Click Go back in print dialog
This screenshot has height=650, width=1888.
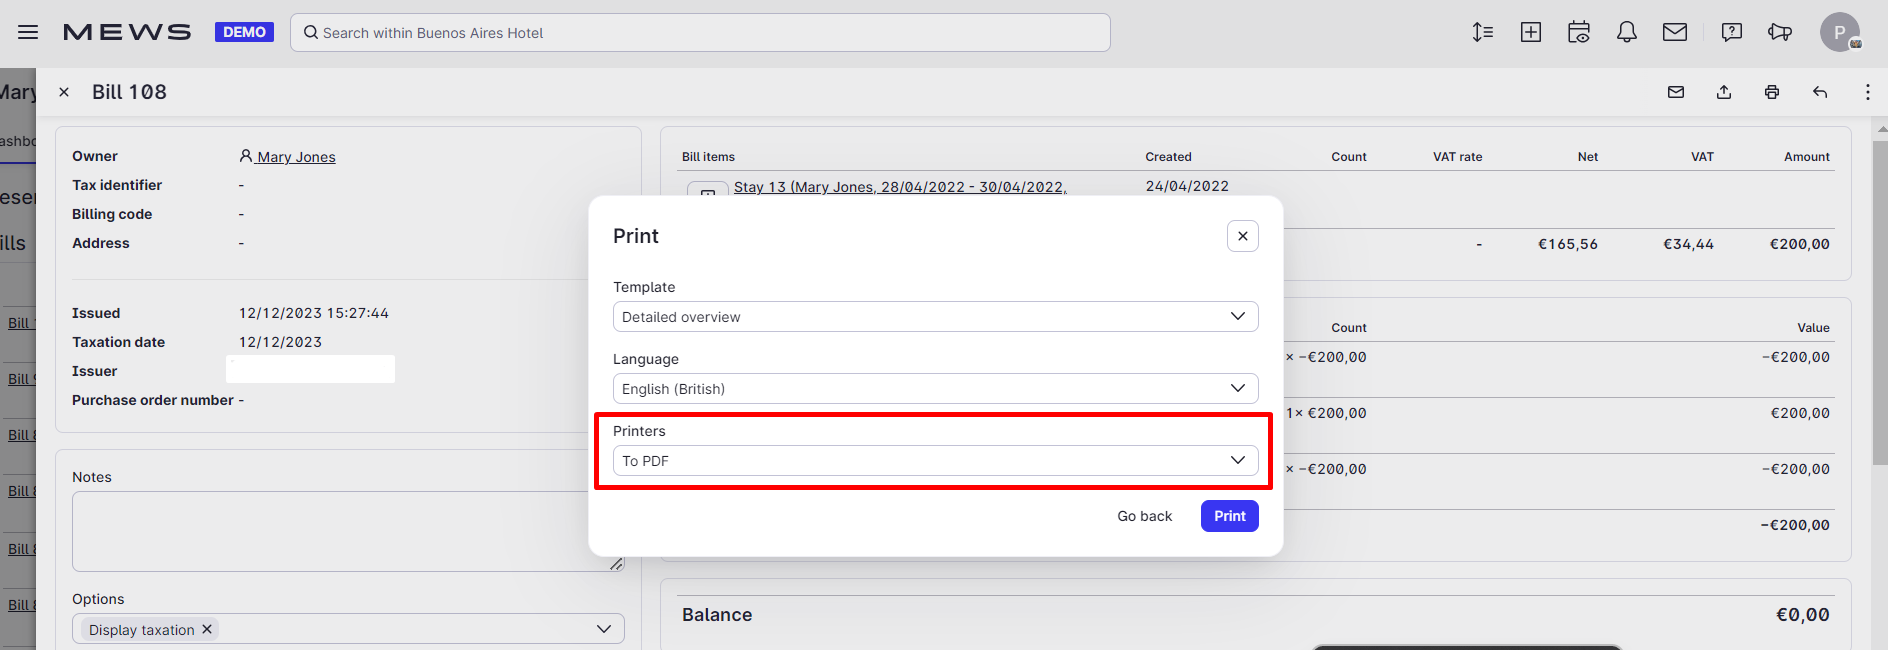point(1145,516)
